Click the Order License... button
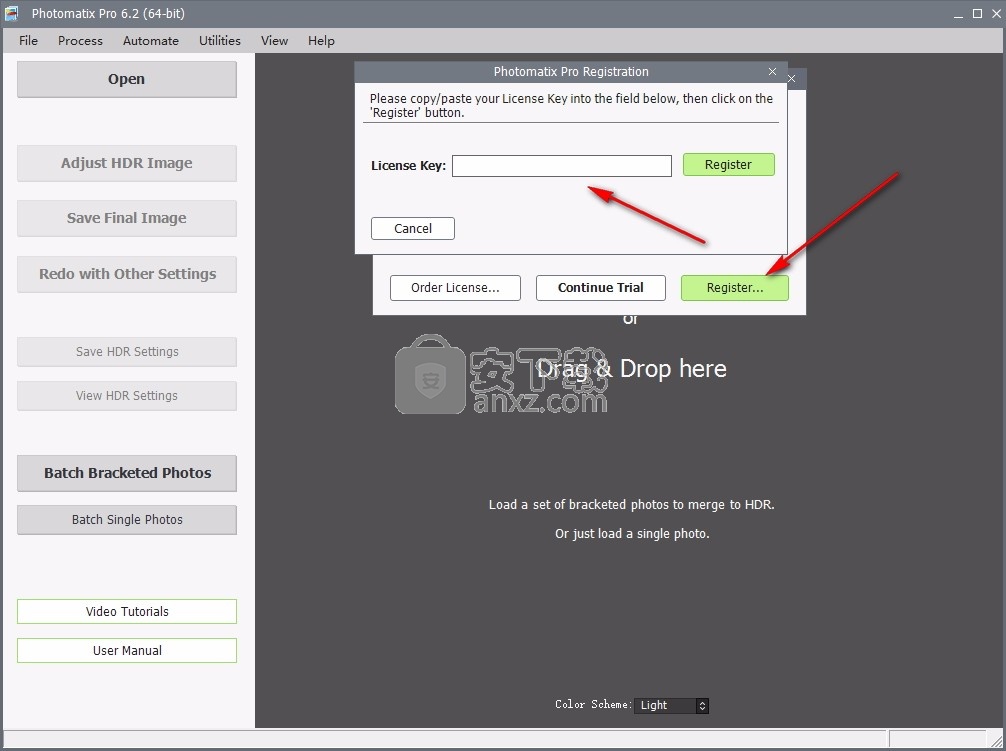The width and height of the screenshot is (1006, 751). coord(455,287)
